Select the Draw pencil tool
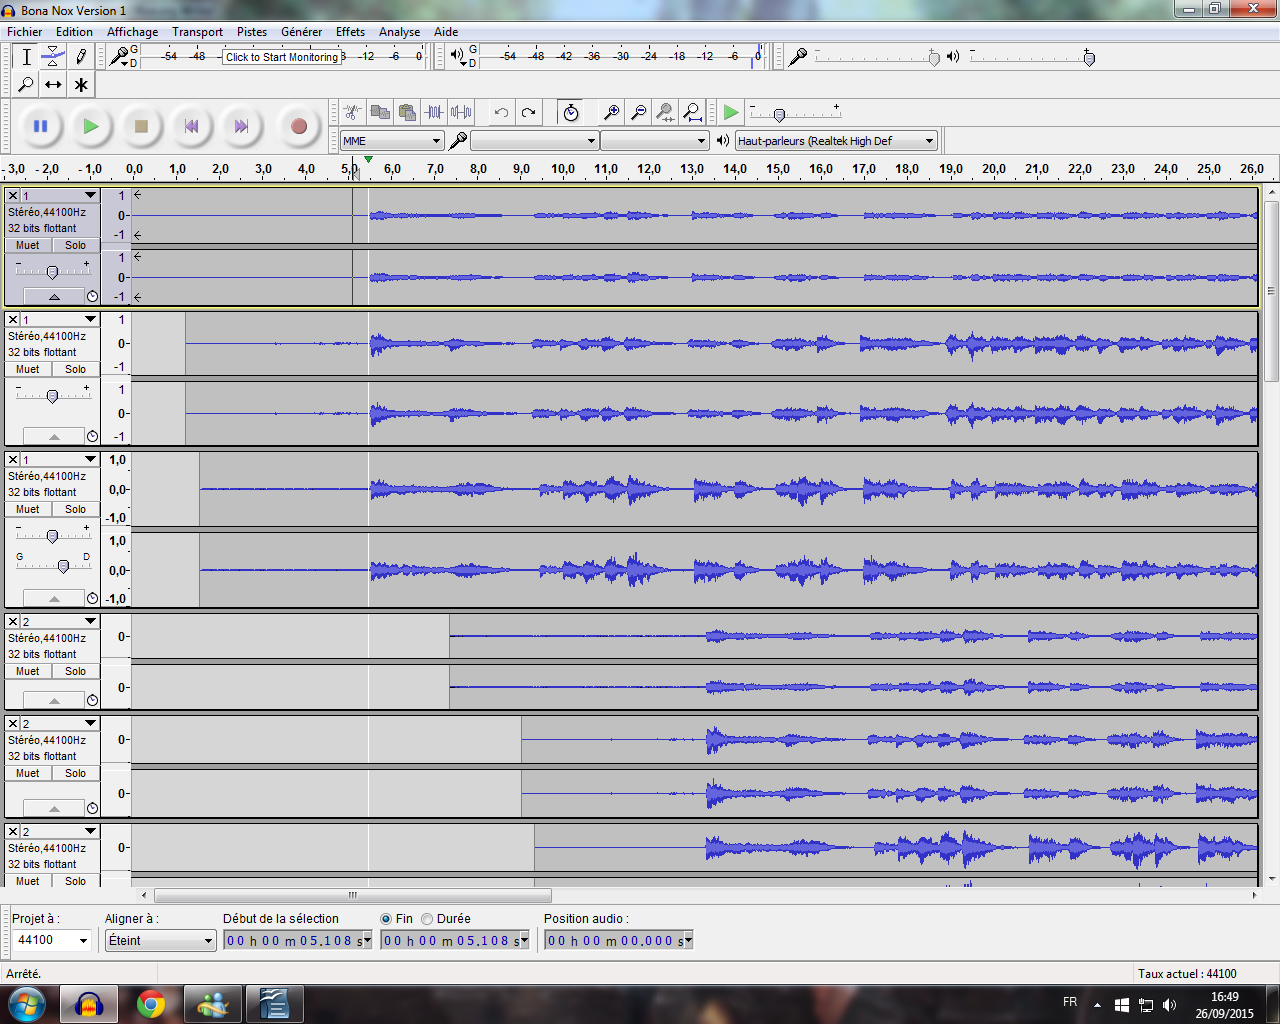The height and width of the screenshot is (1024, 1280). 81,57
